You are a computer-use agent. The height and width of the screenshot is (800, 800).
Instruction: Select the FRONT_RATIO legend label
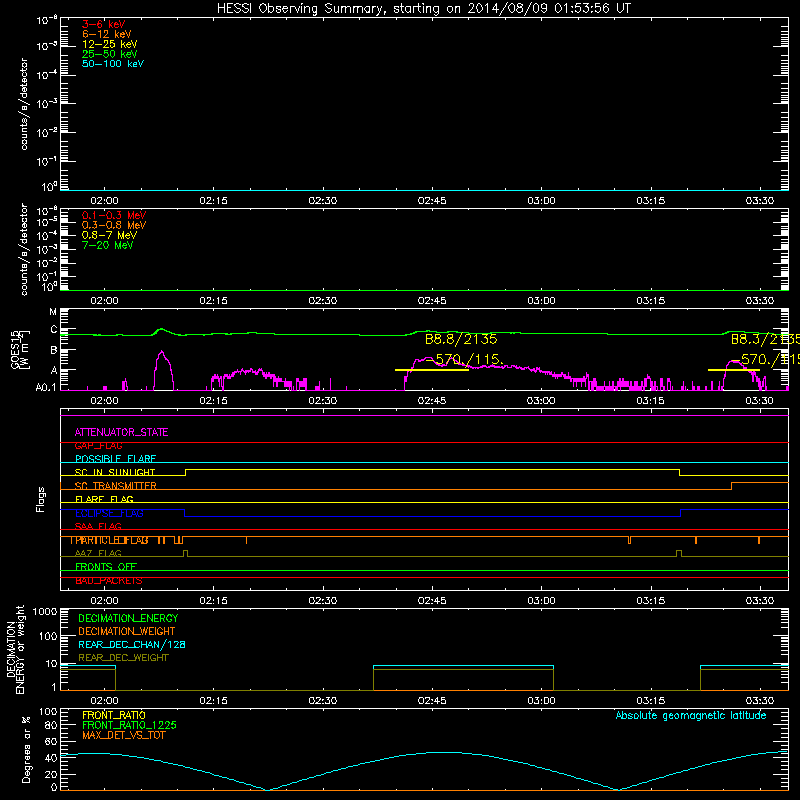point(114,716)
